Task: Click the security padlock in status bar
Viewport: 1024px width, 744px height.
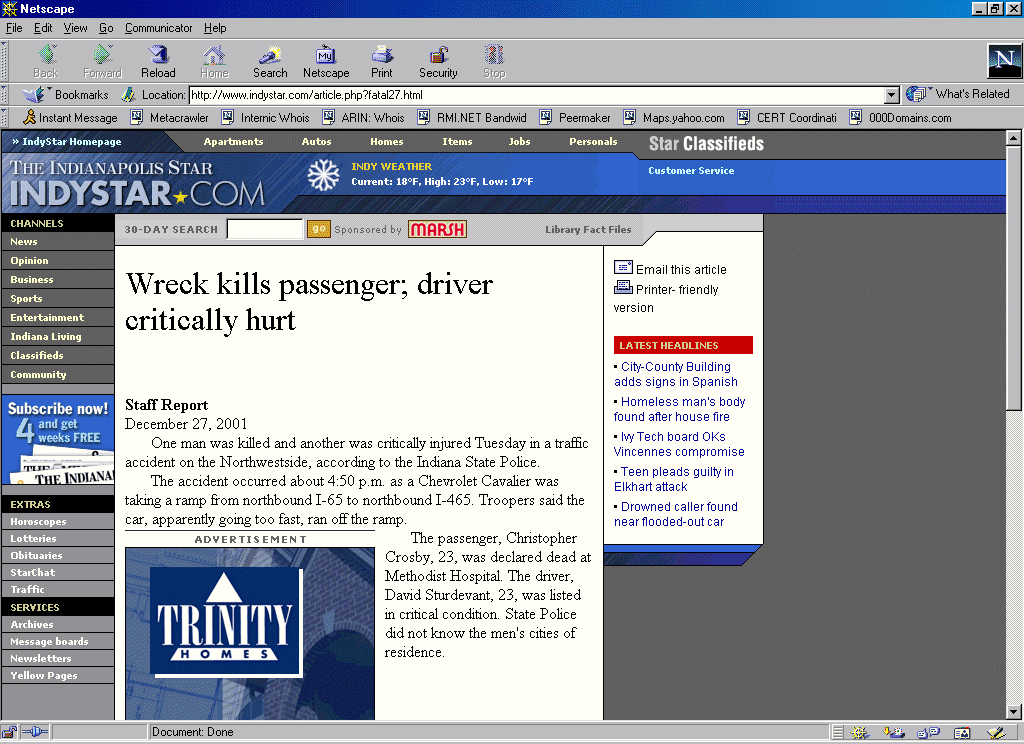Action: [x=9, y=732]
